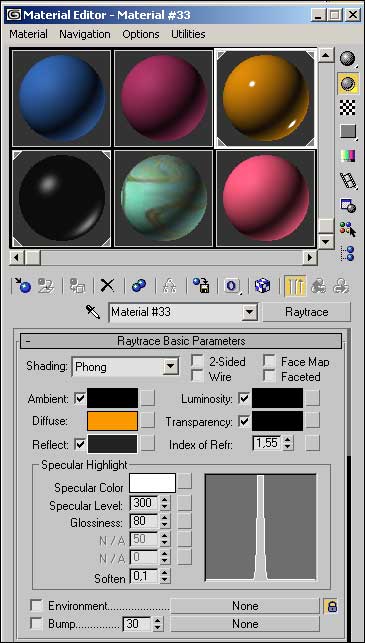Click the Select by Material icon
This screenshot has height=643, width=365.
347,229
